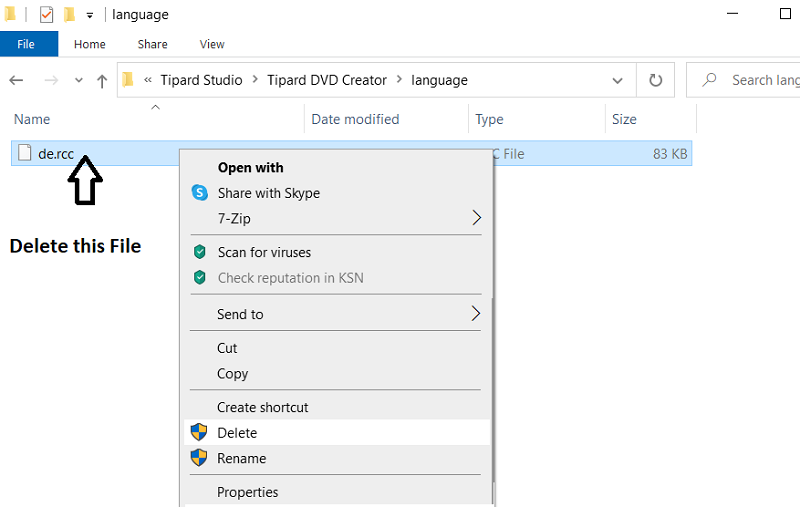Click the Back arrow navigation button
Image resolution: width=800 pixels, height=507 pixels.
coord(17,81)
